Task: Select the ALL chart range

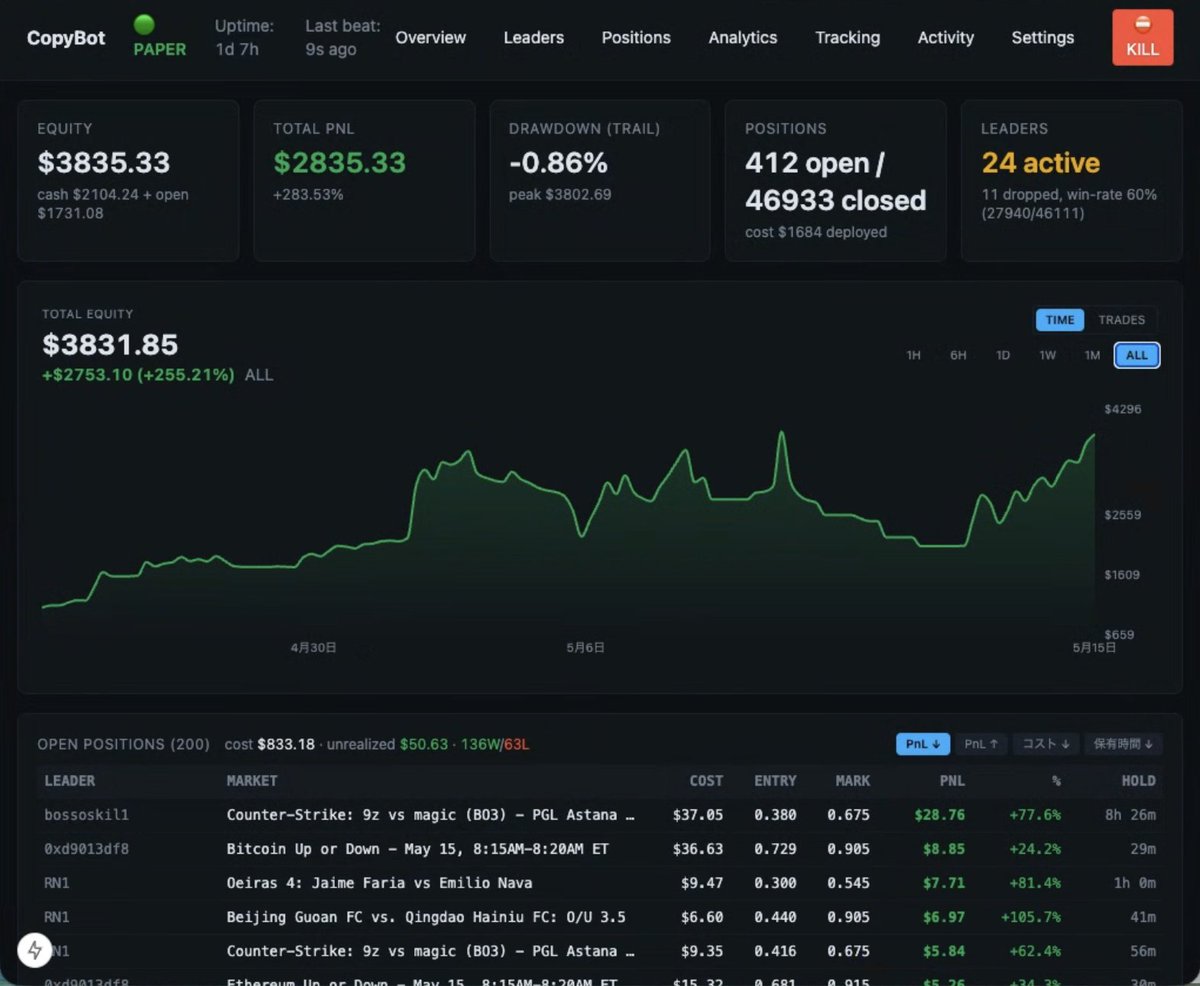Action: tap(1137, 355)
